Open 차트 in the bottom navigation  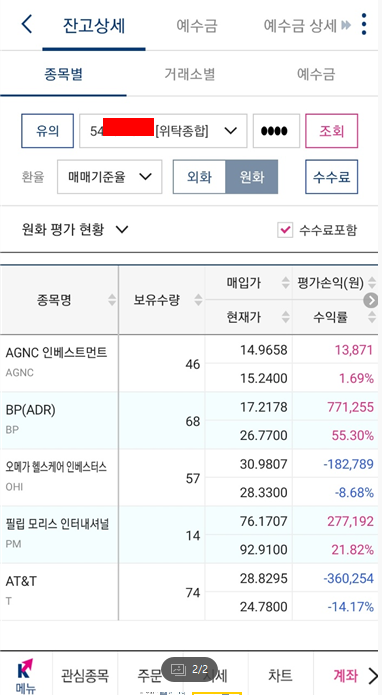coord(281,675)
